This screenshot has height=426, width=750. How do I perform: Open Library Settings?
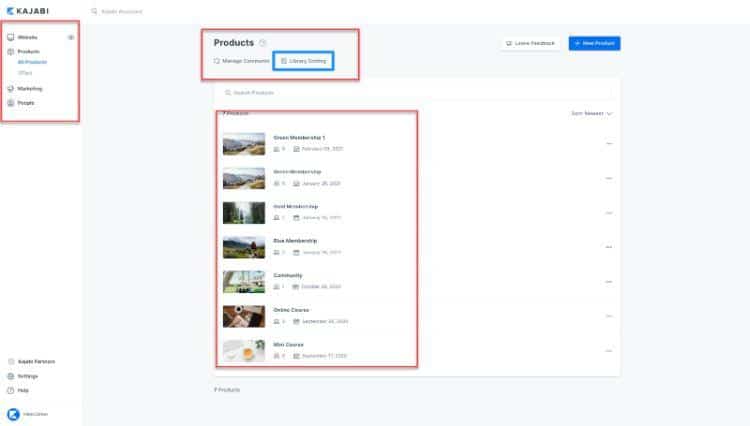(303, 61)
